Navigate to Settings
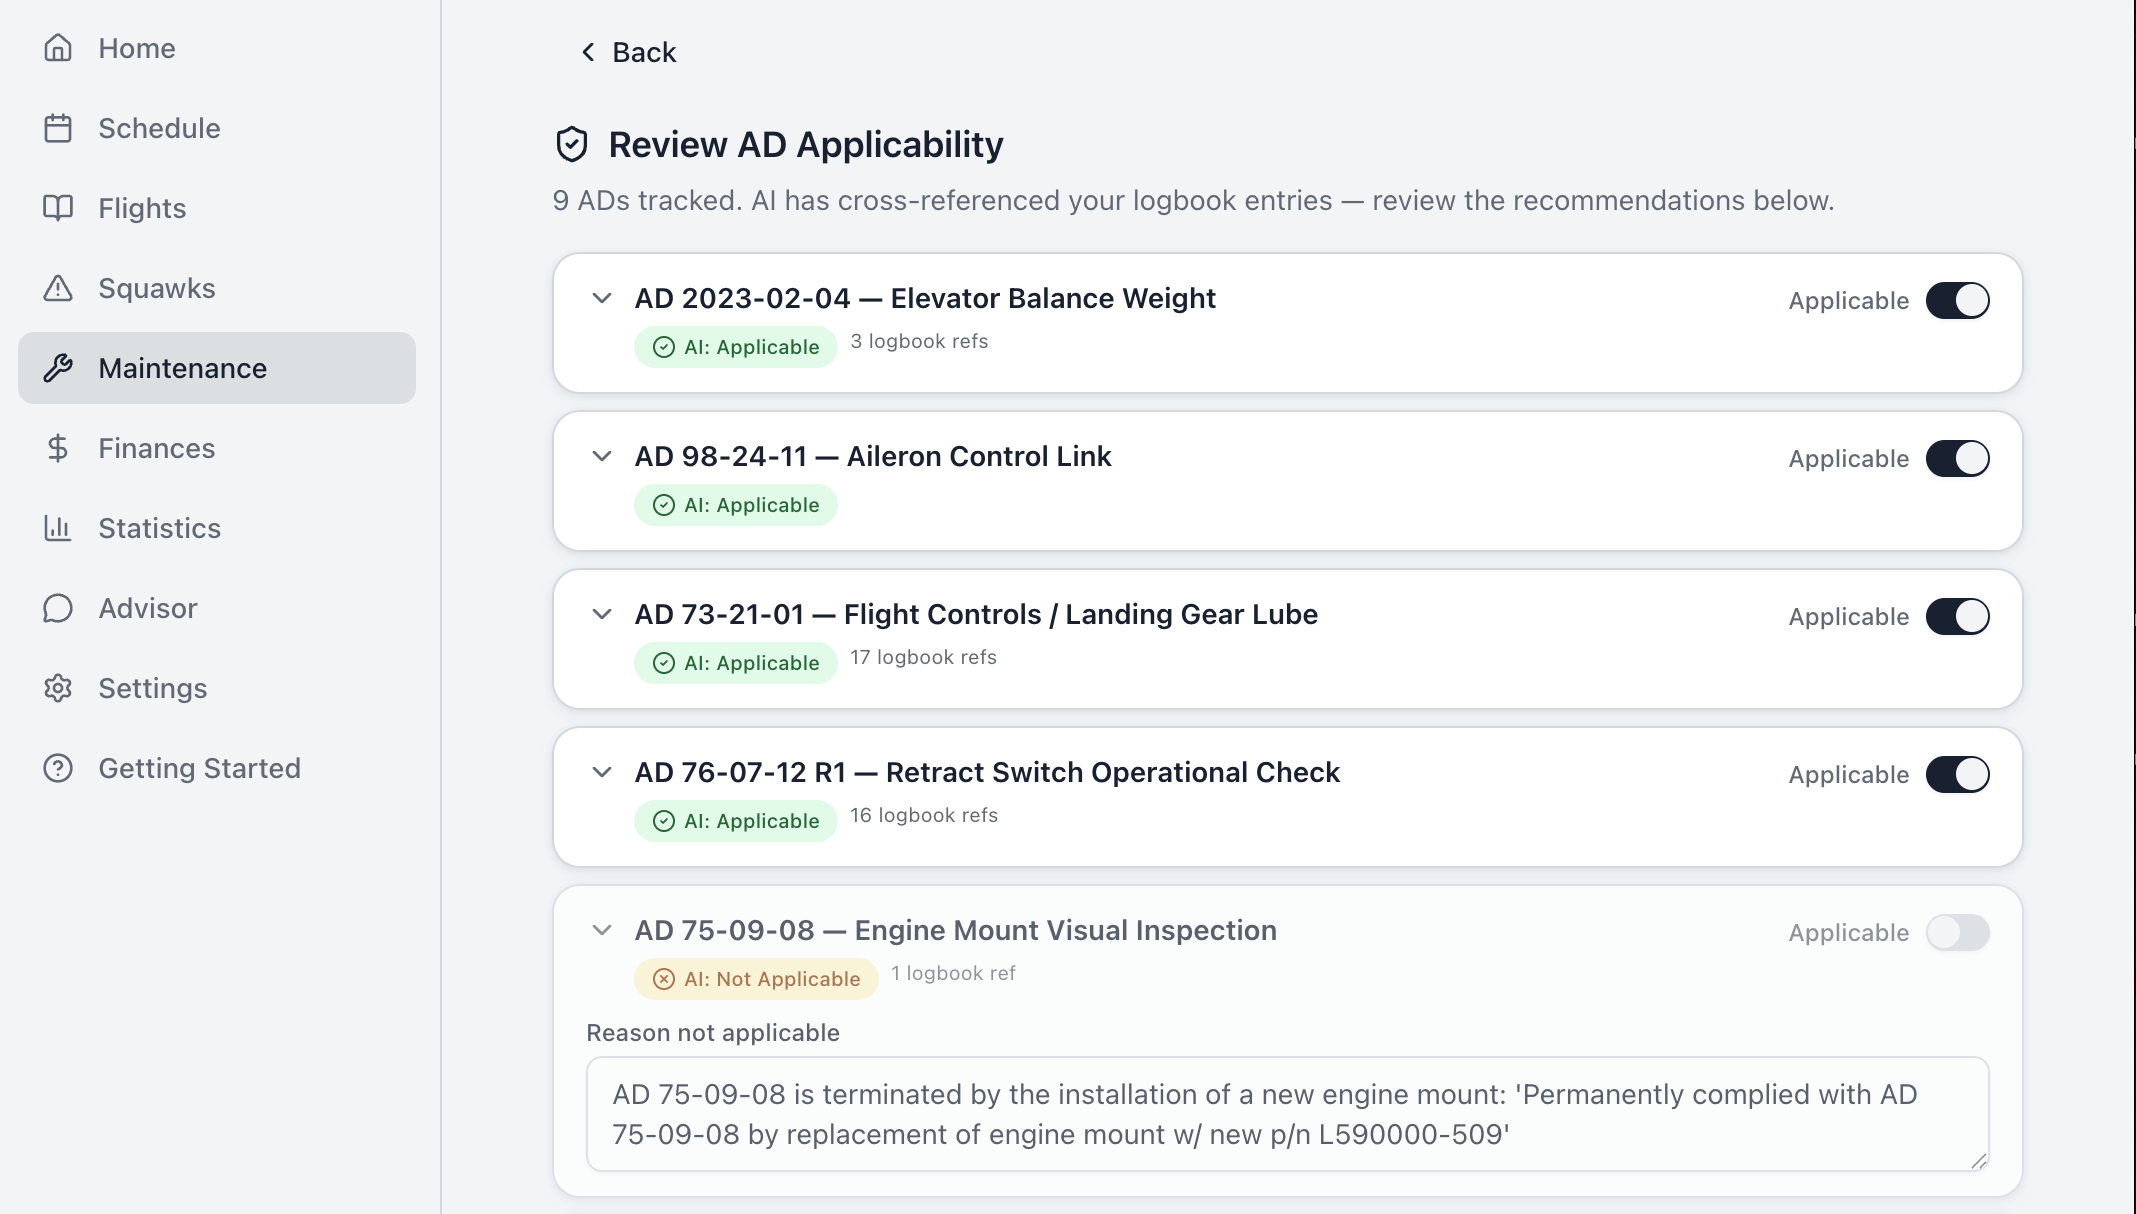This screenshot has width=2136, height=1214. [x=152, y=688]
